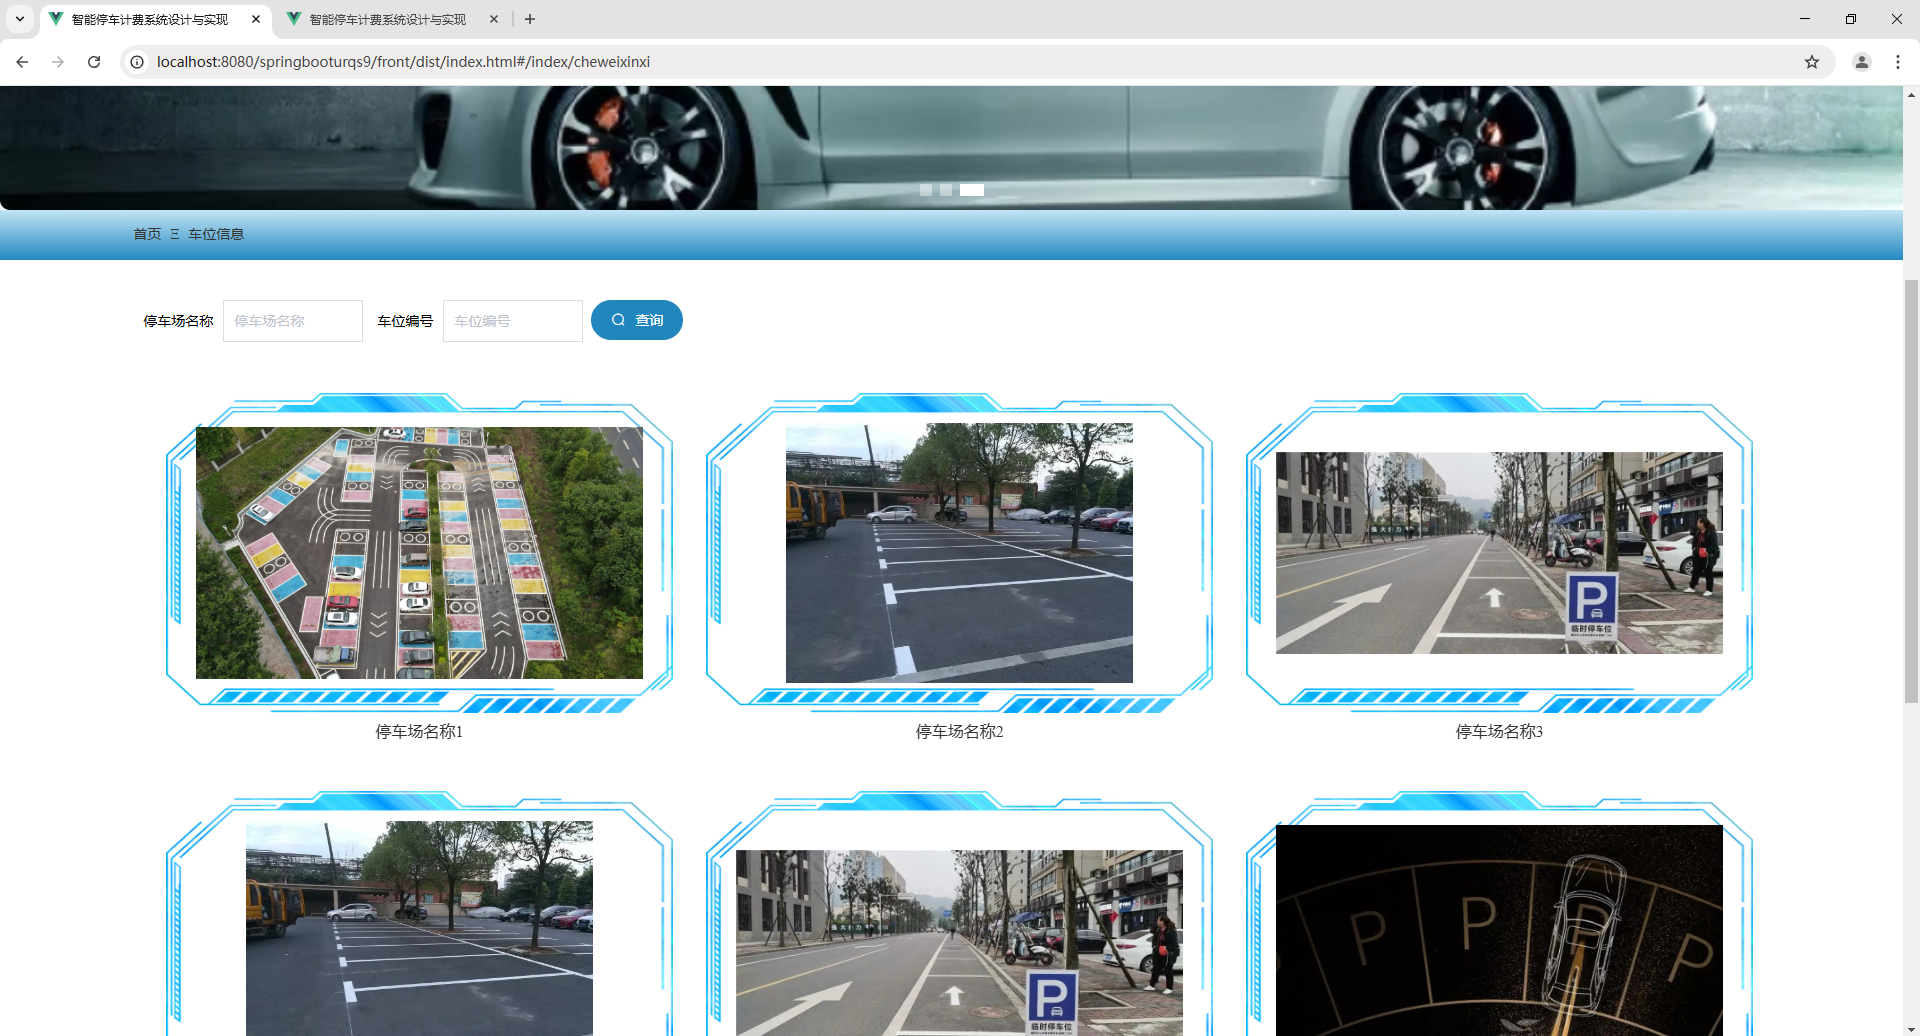Select the first 智能停车计费系统 tab
Screen dimensions: 1920x1036
click(150, 19)
